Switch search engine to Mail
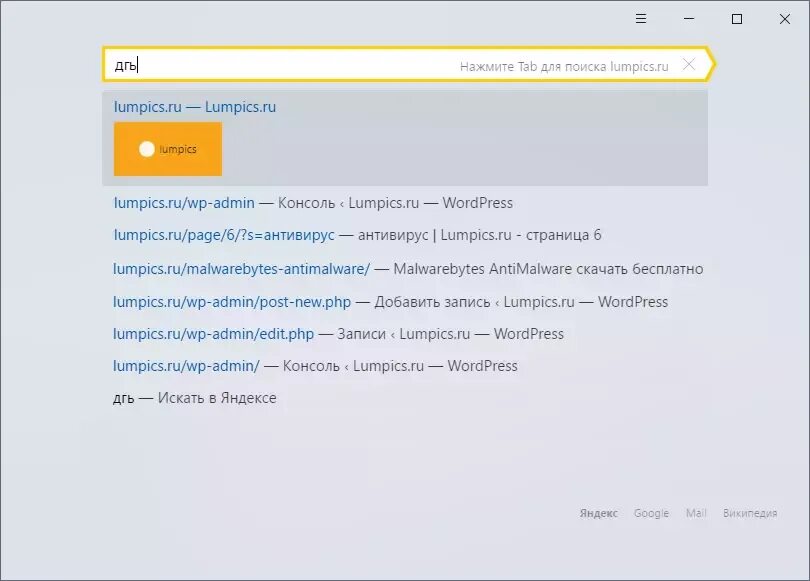Image resolution: width=810 pixels, height=581 pixels. (696, 513)
